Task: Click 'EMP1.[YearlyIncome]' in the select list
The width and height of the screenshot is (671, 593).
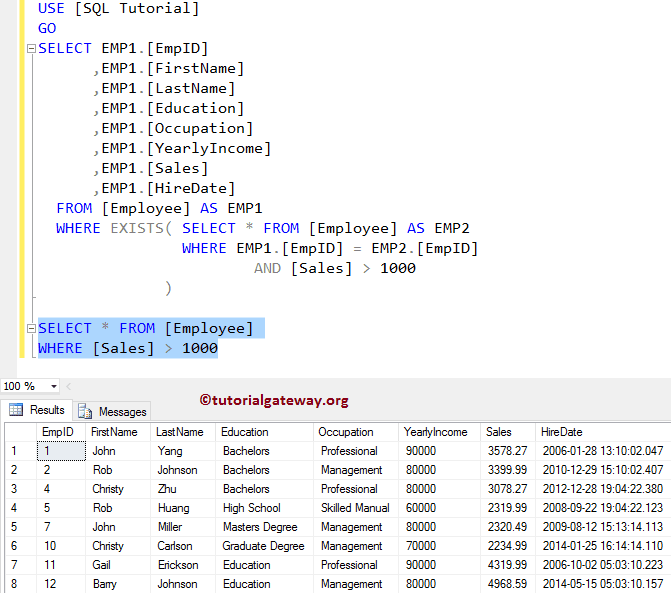Action: (x=186, y=148)
